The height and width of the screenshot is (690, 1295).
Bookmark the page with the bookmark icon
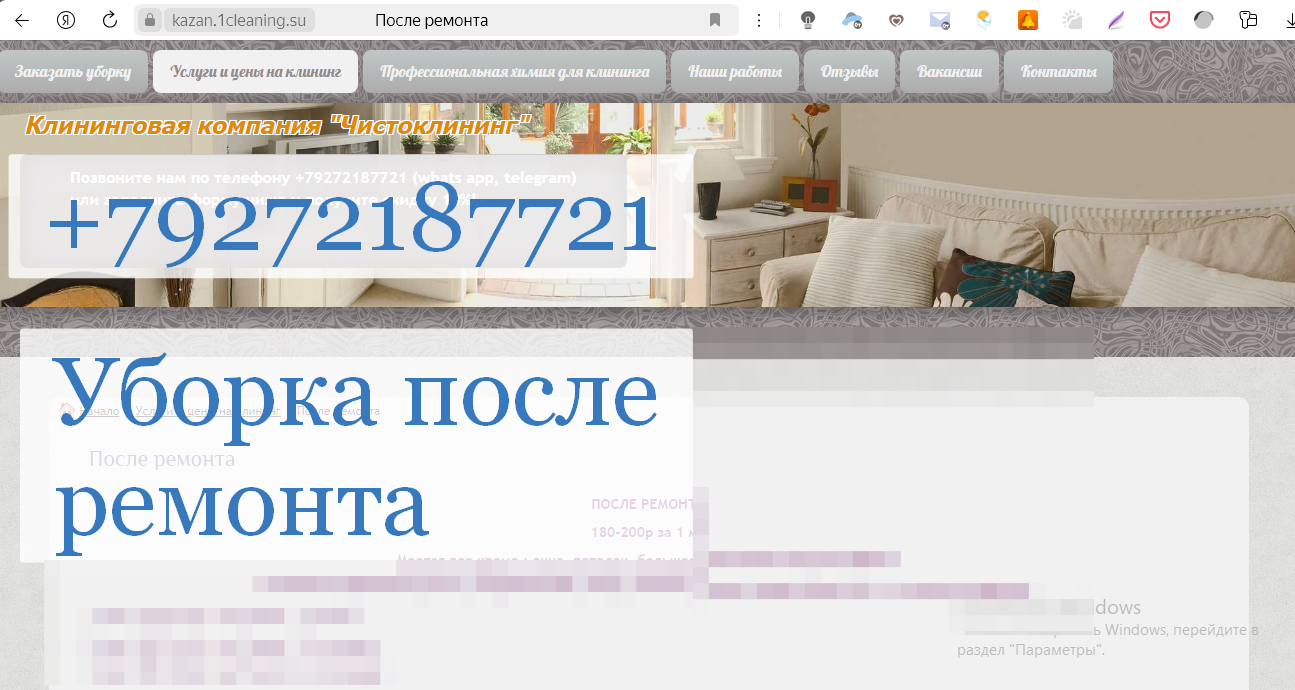click(714, 20)
